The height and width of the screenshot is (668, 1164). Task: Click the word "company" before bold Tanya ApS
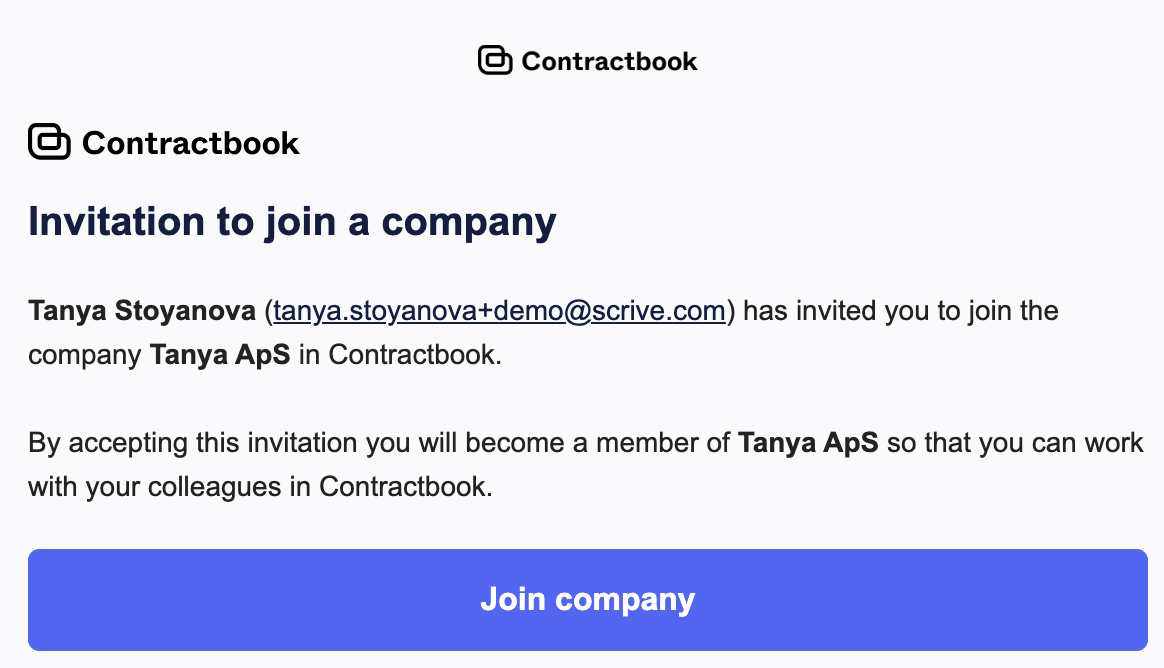[x=85, y=355]
